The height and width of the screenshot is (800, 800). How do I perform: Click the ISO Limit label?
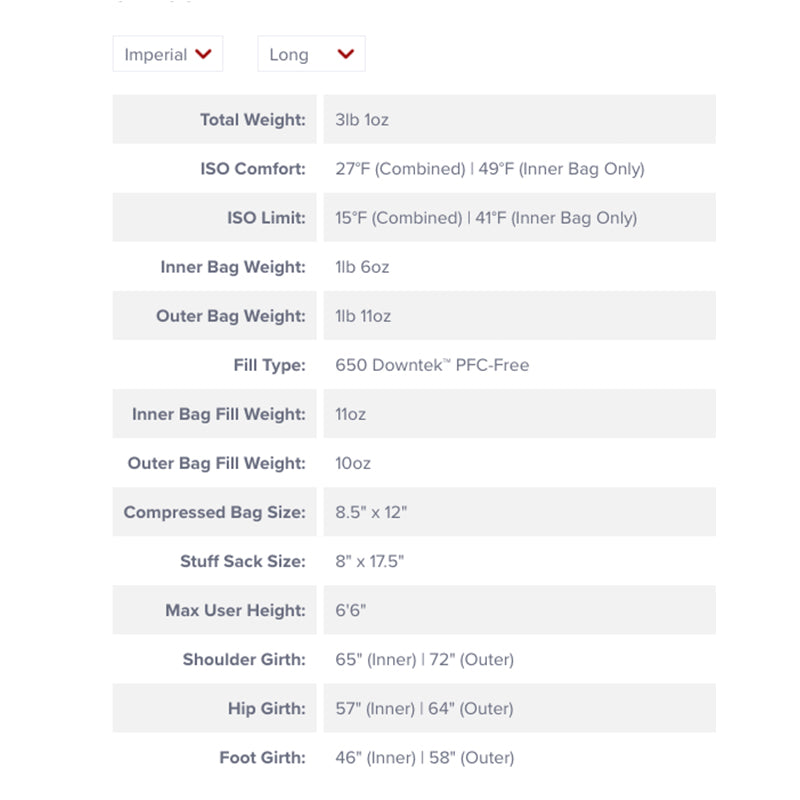266,218
